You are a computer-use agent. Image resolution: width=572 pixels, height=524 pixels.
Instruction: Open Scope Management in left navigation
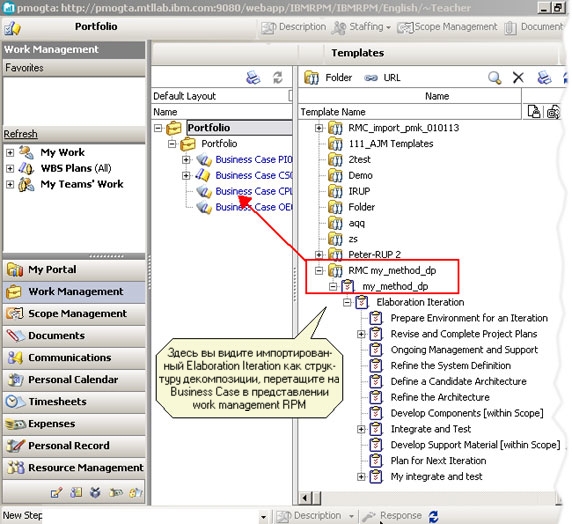(74, 313)
